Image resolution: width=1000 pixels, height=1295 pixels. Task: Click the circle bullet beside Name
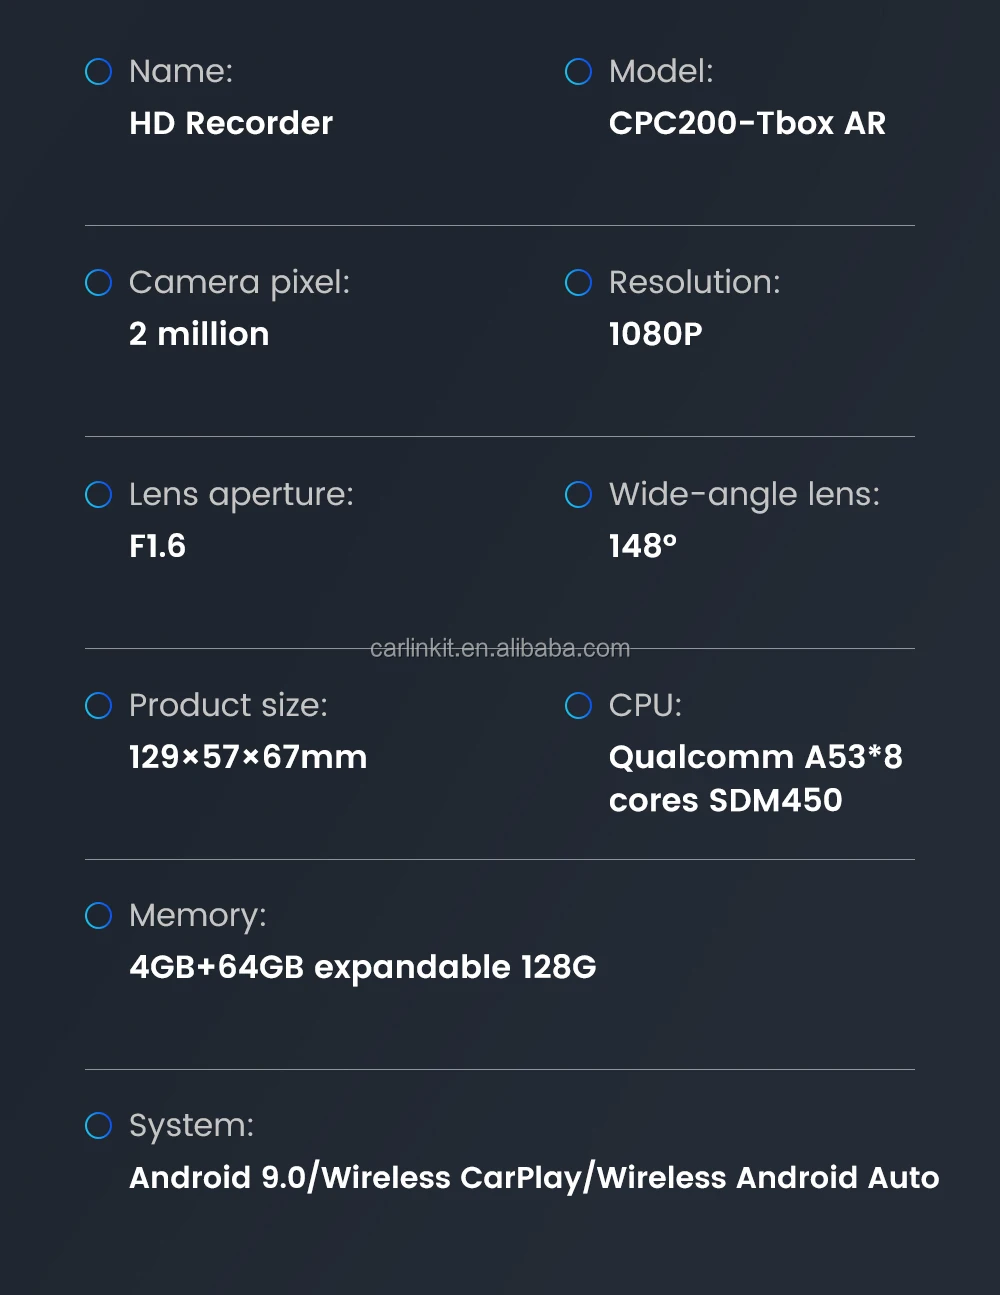(98, 72)
